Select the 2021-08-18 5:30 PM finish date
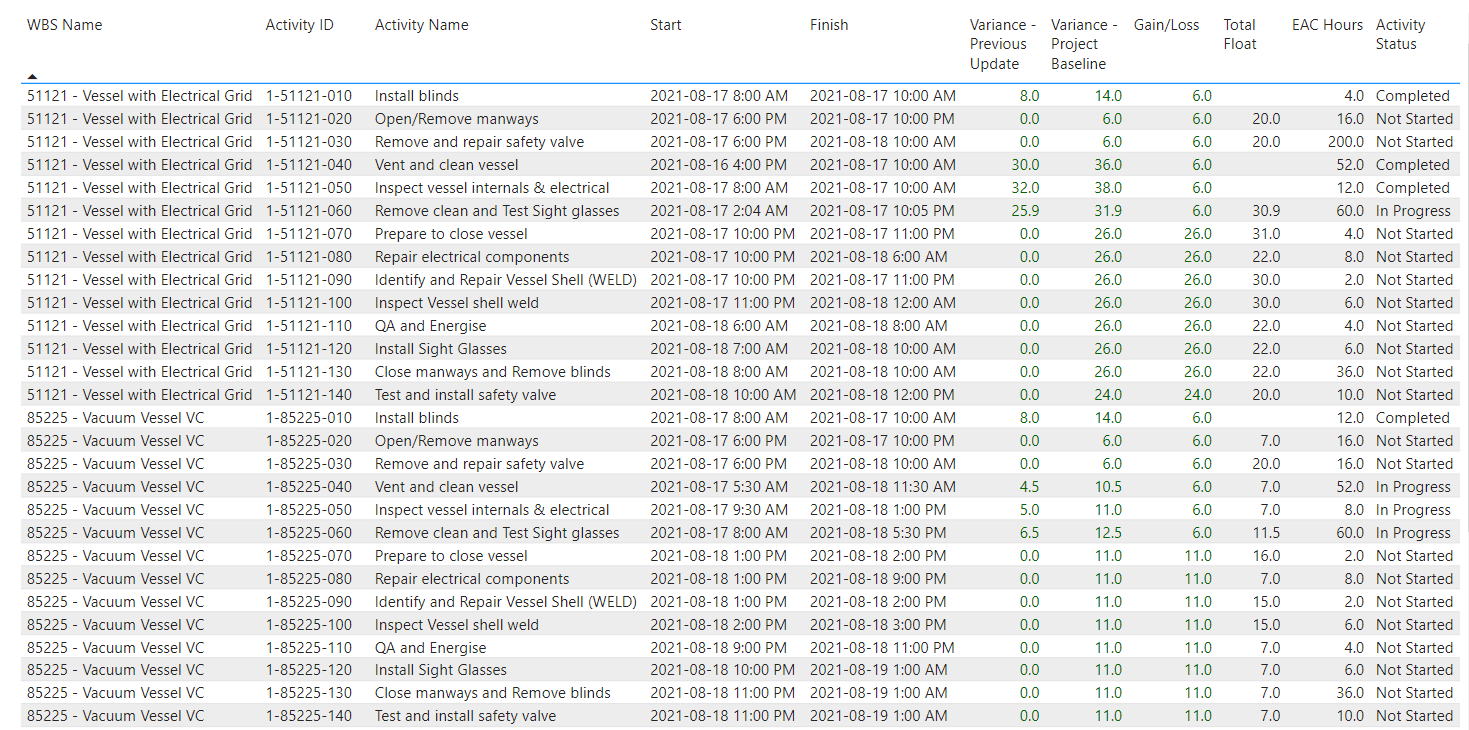Image resolution: width=1469 pixels, height=730 pixels. (877, 533)
